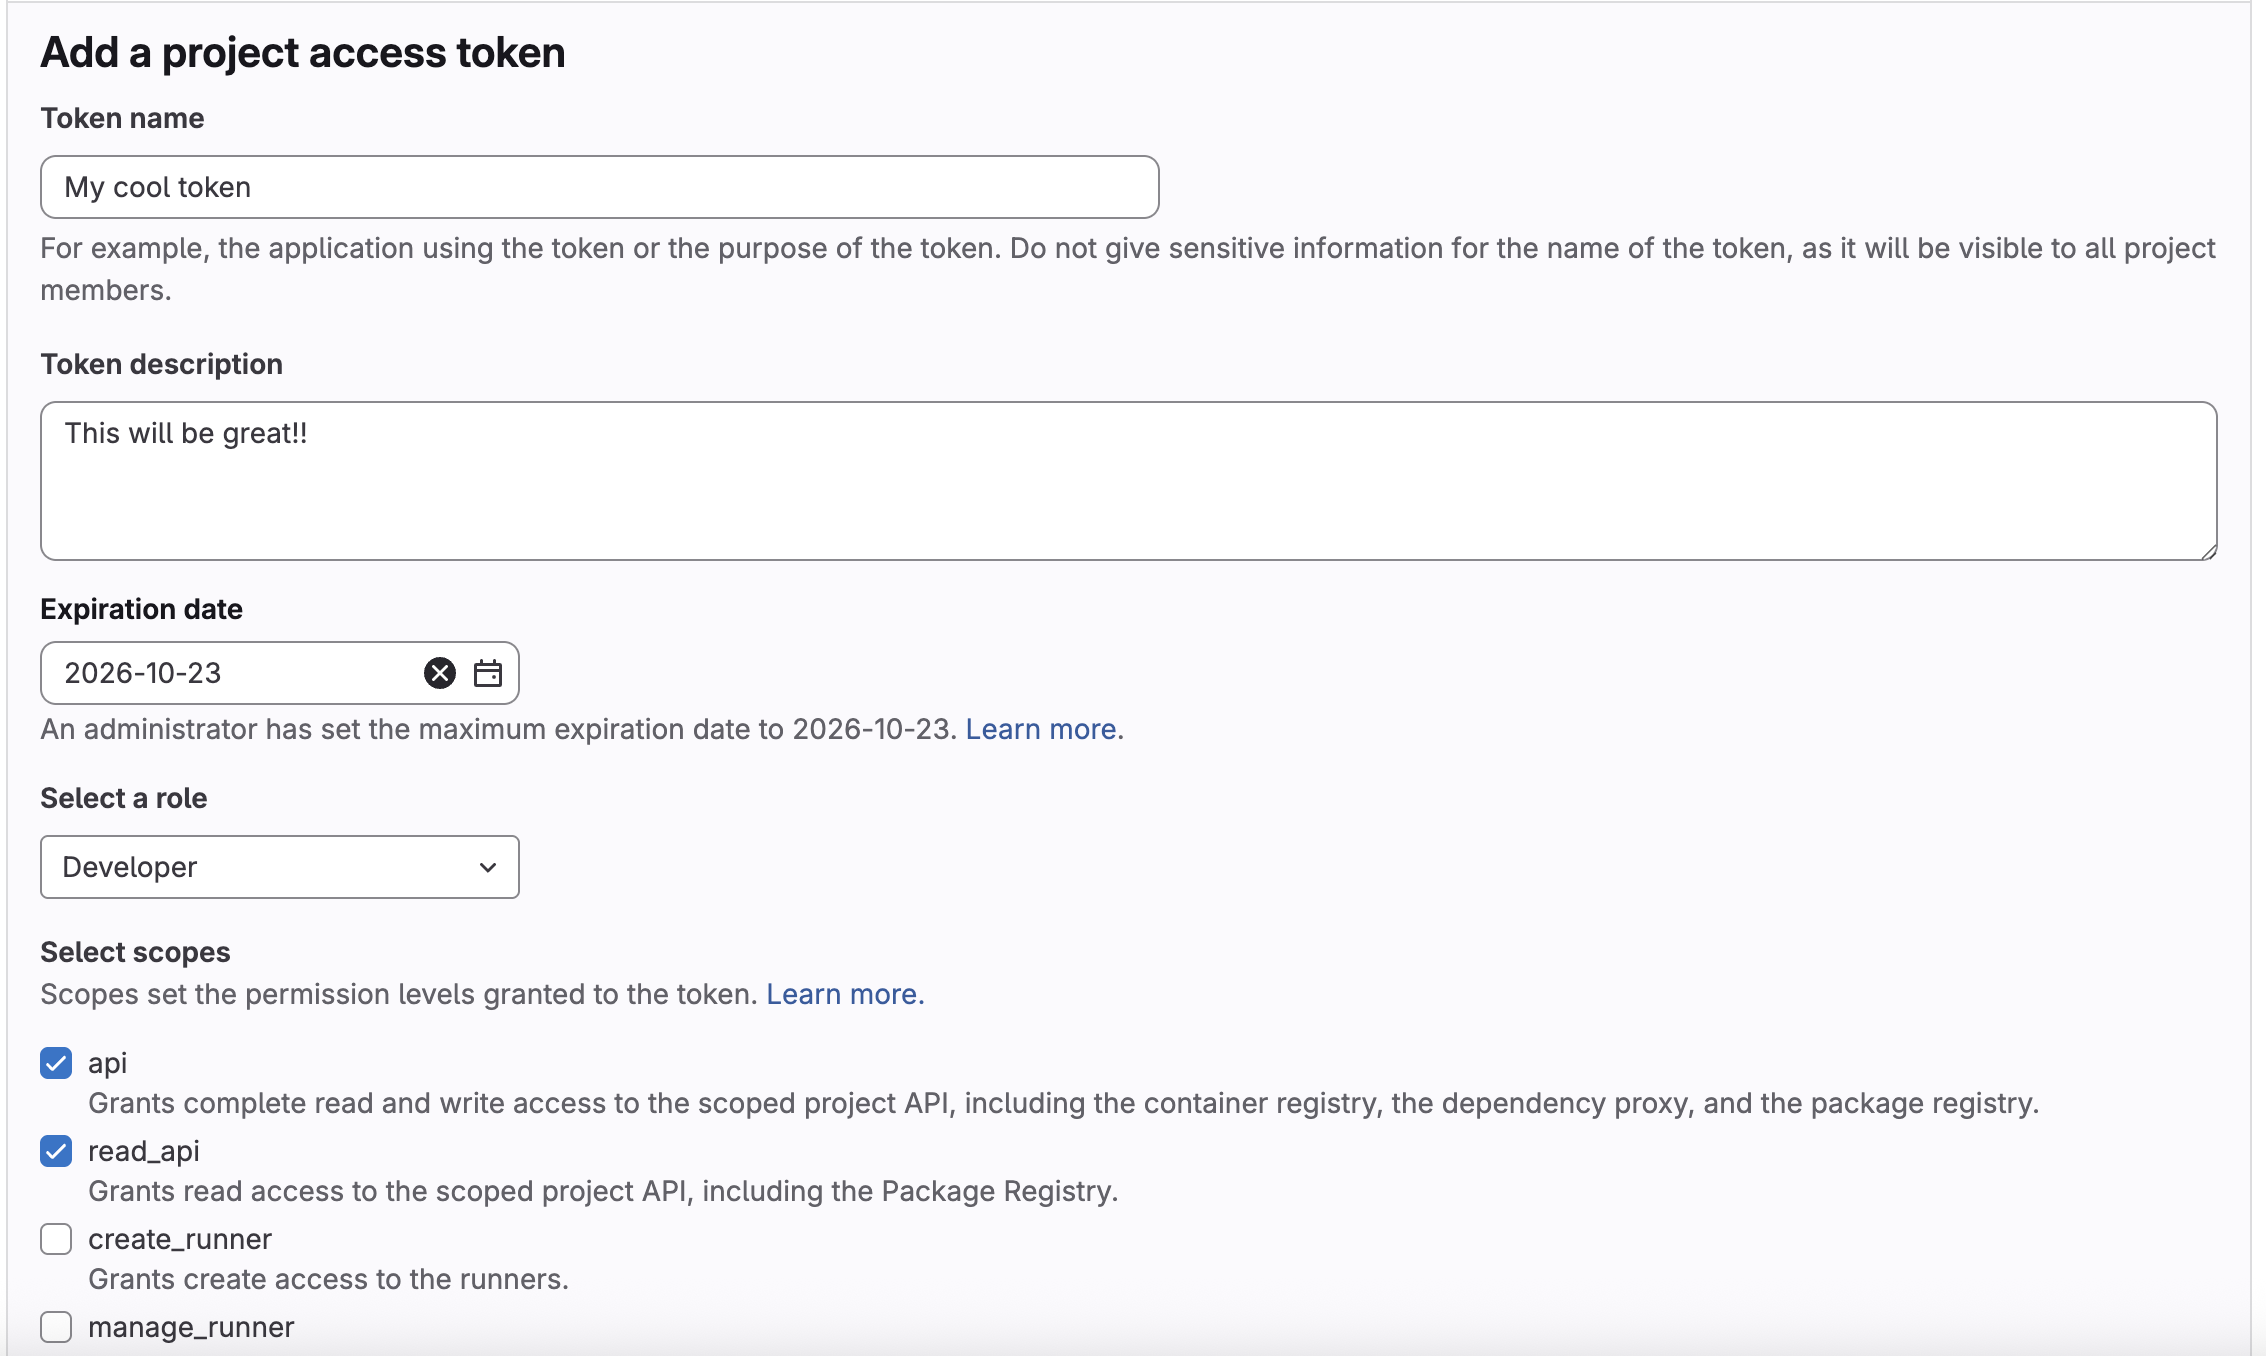Click the "read_api" scope label text

pos(144,1151)
